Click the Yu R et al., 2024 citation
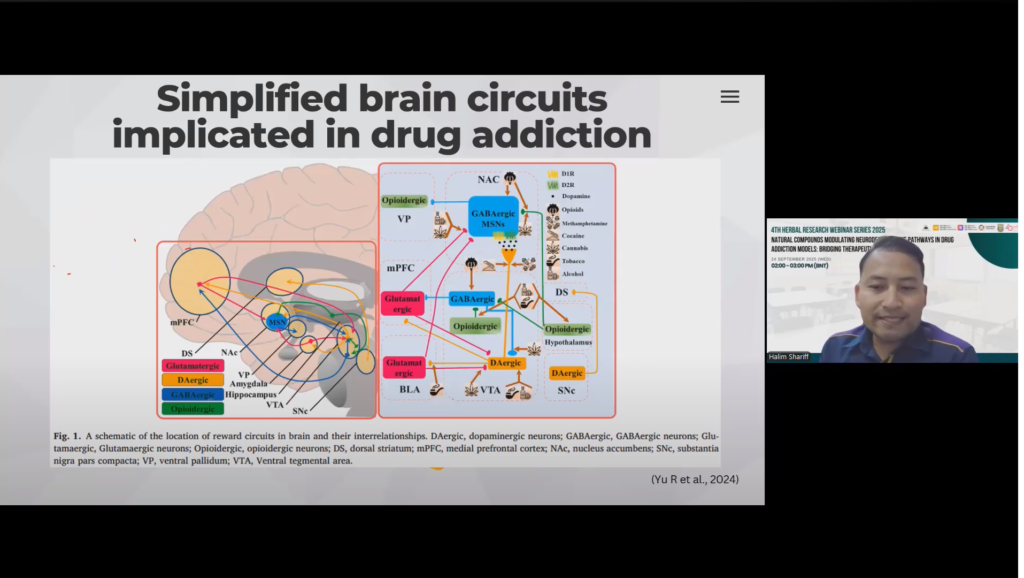The image size is (1024, 578). tap(694, 479)
